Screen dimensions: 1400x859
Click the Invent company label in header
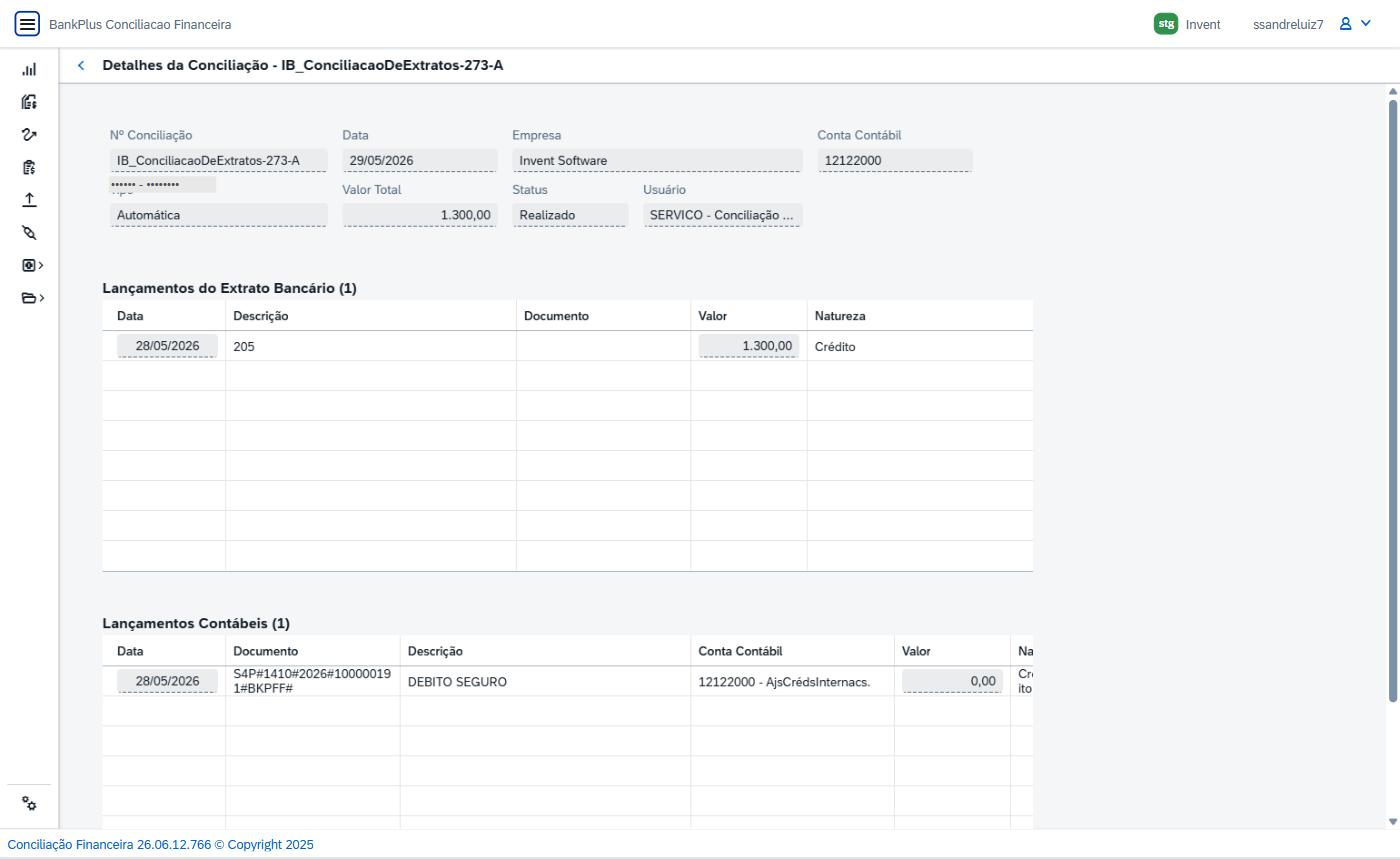1203,24
